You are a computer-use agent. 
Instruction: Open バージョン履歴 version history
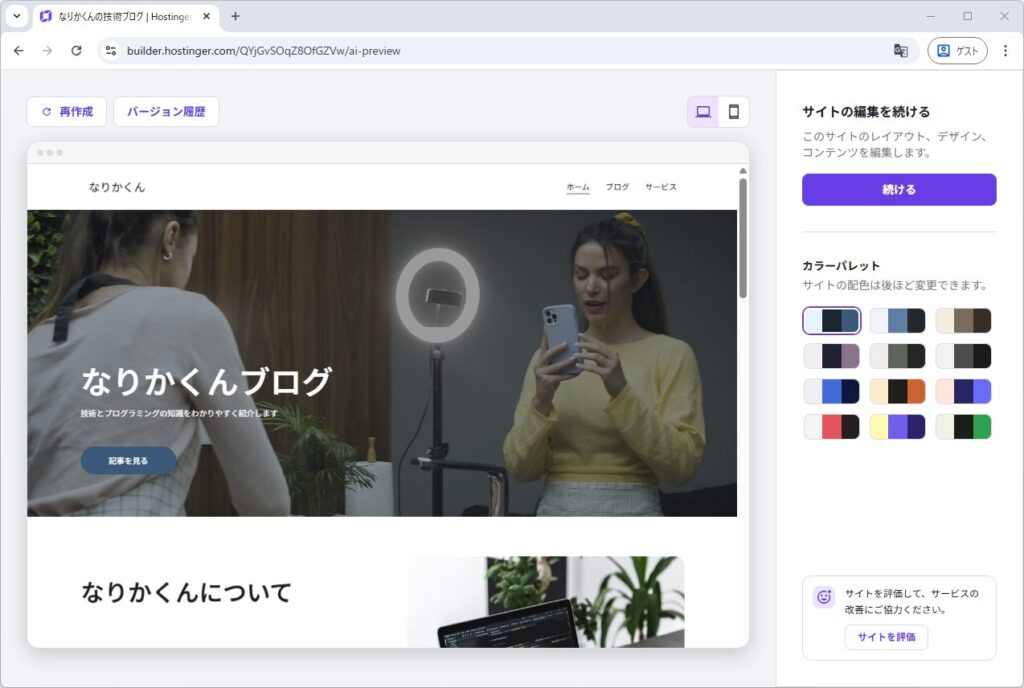click(166, 112)
